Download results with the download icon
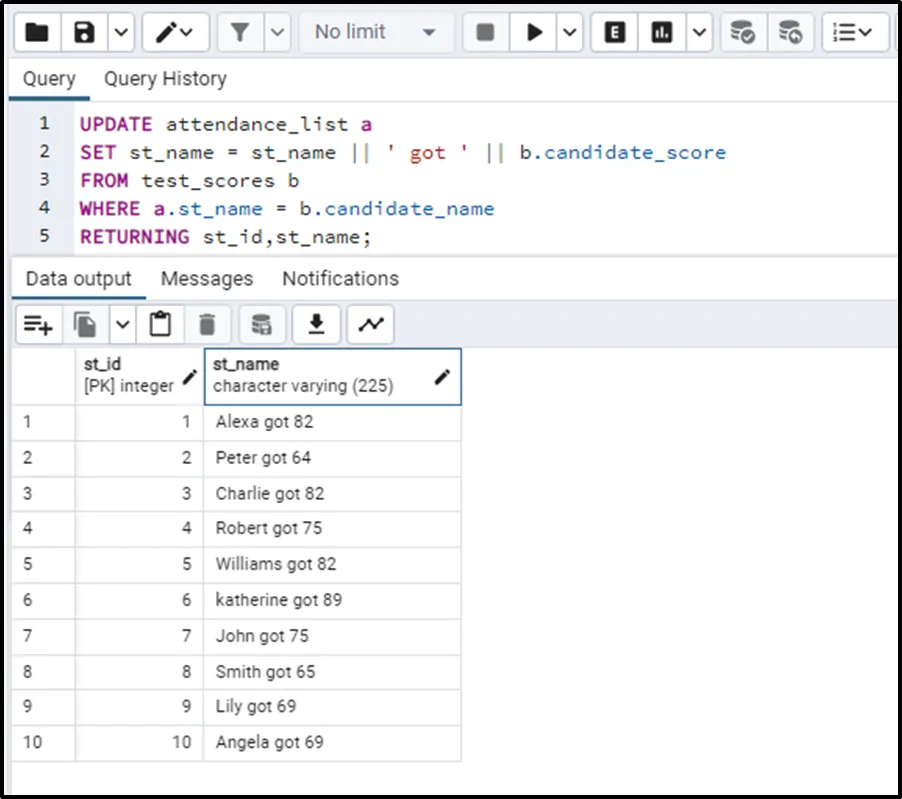Viewport: 902px width, 799px height. click(x=316, y=324)
